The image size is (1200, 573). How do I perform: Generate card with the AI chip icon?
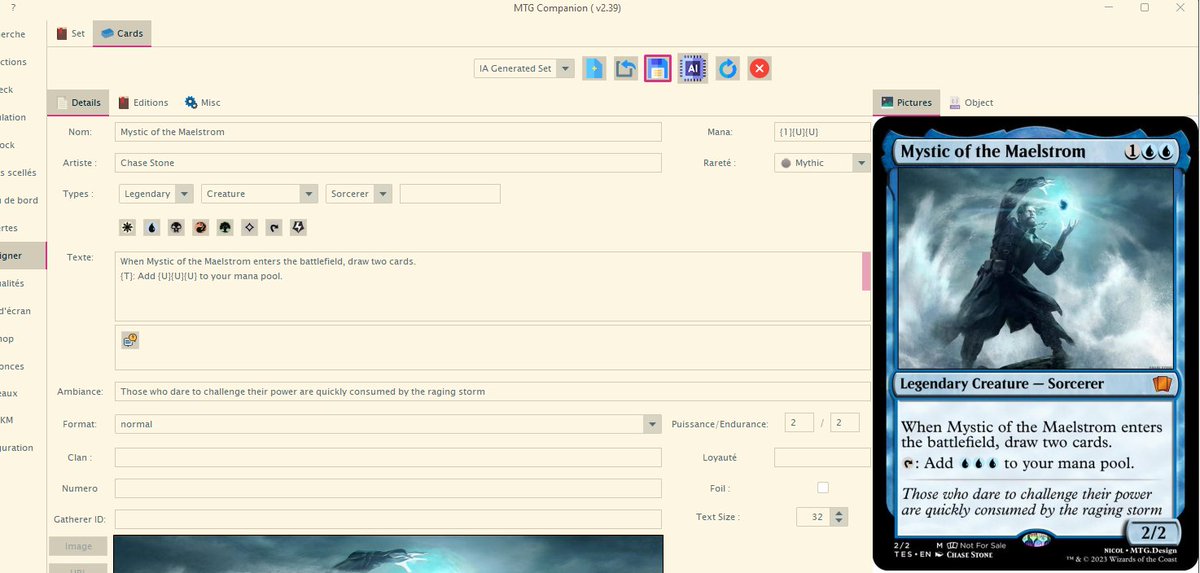pyautogui.click(x=693, y=68)
